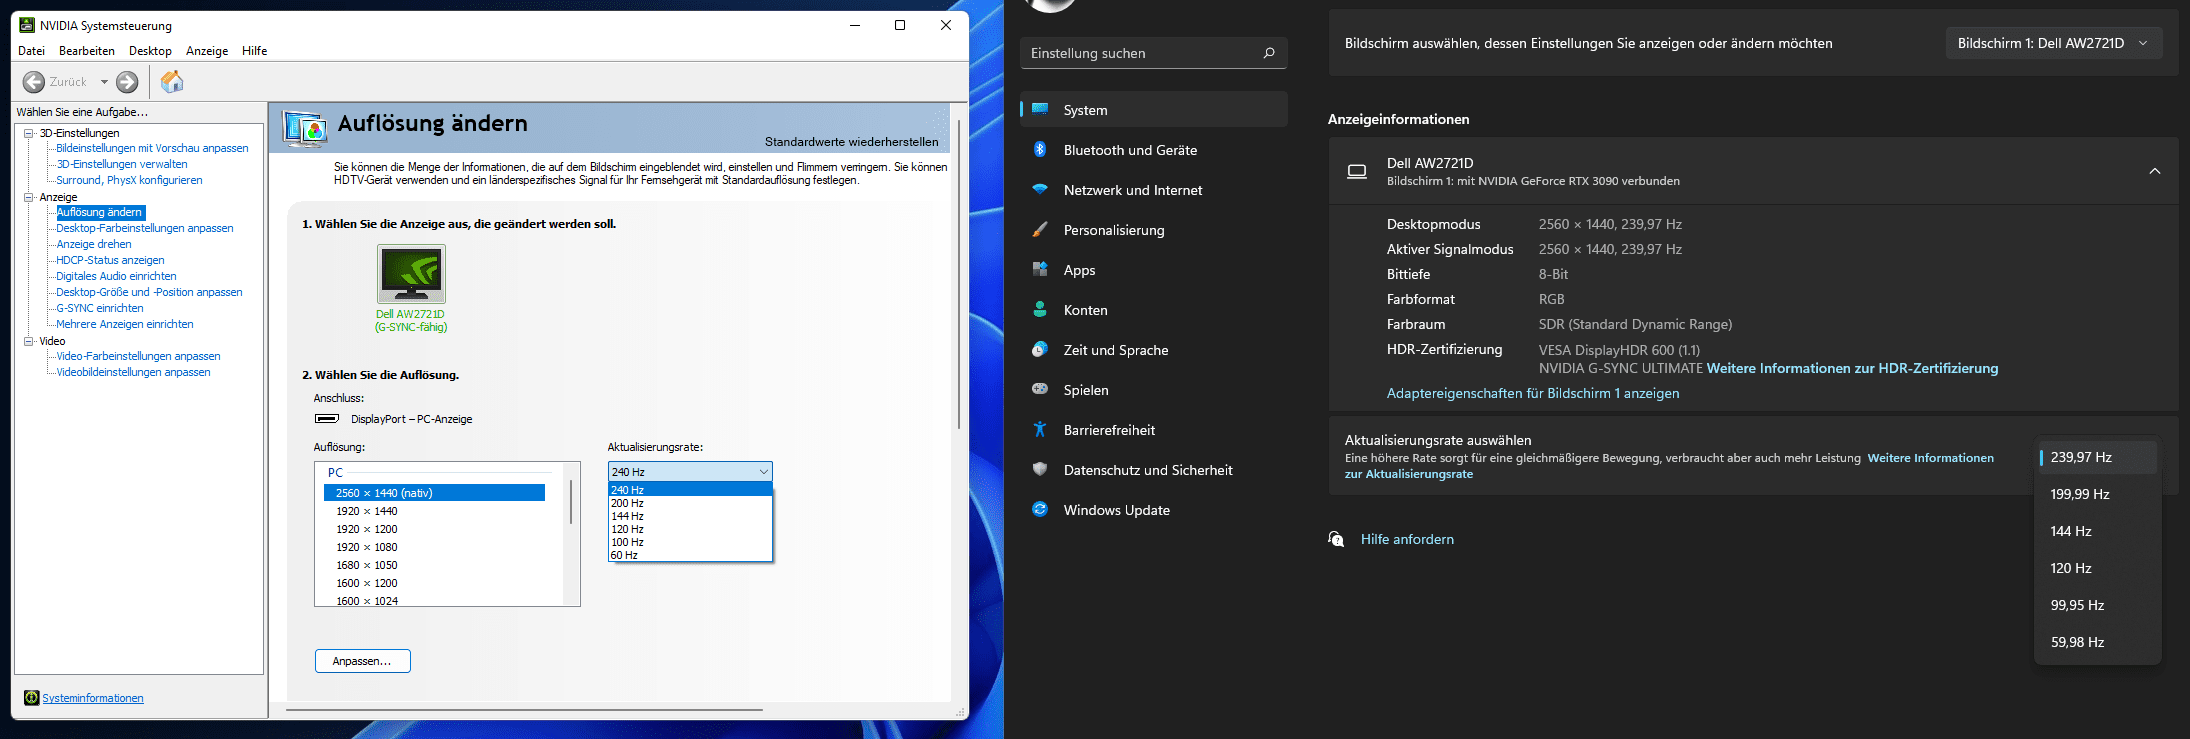The width and height of the screenshot is (2190, 739).
Task: Open Konten settings category
Action: pos(1154,310)
